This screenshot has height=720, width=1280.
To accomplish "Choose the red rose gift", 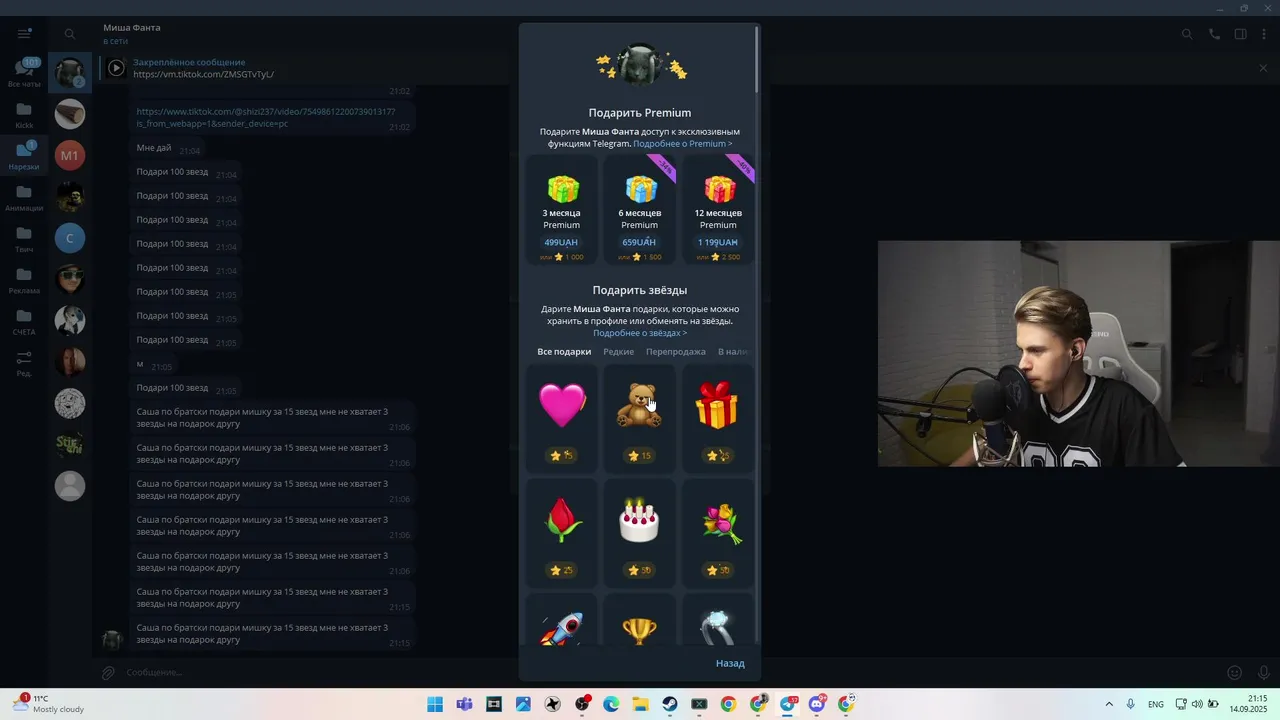I will pos(562,533).
